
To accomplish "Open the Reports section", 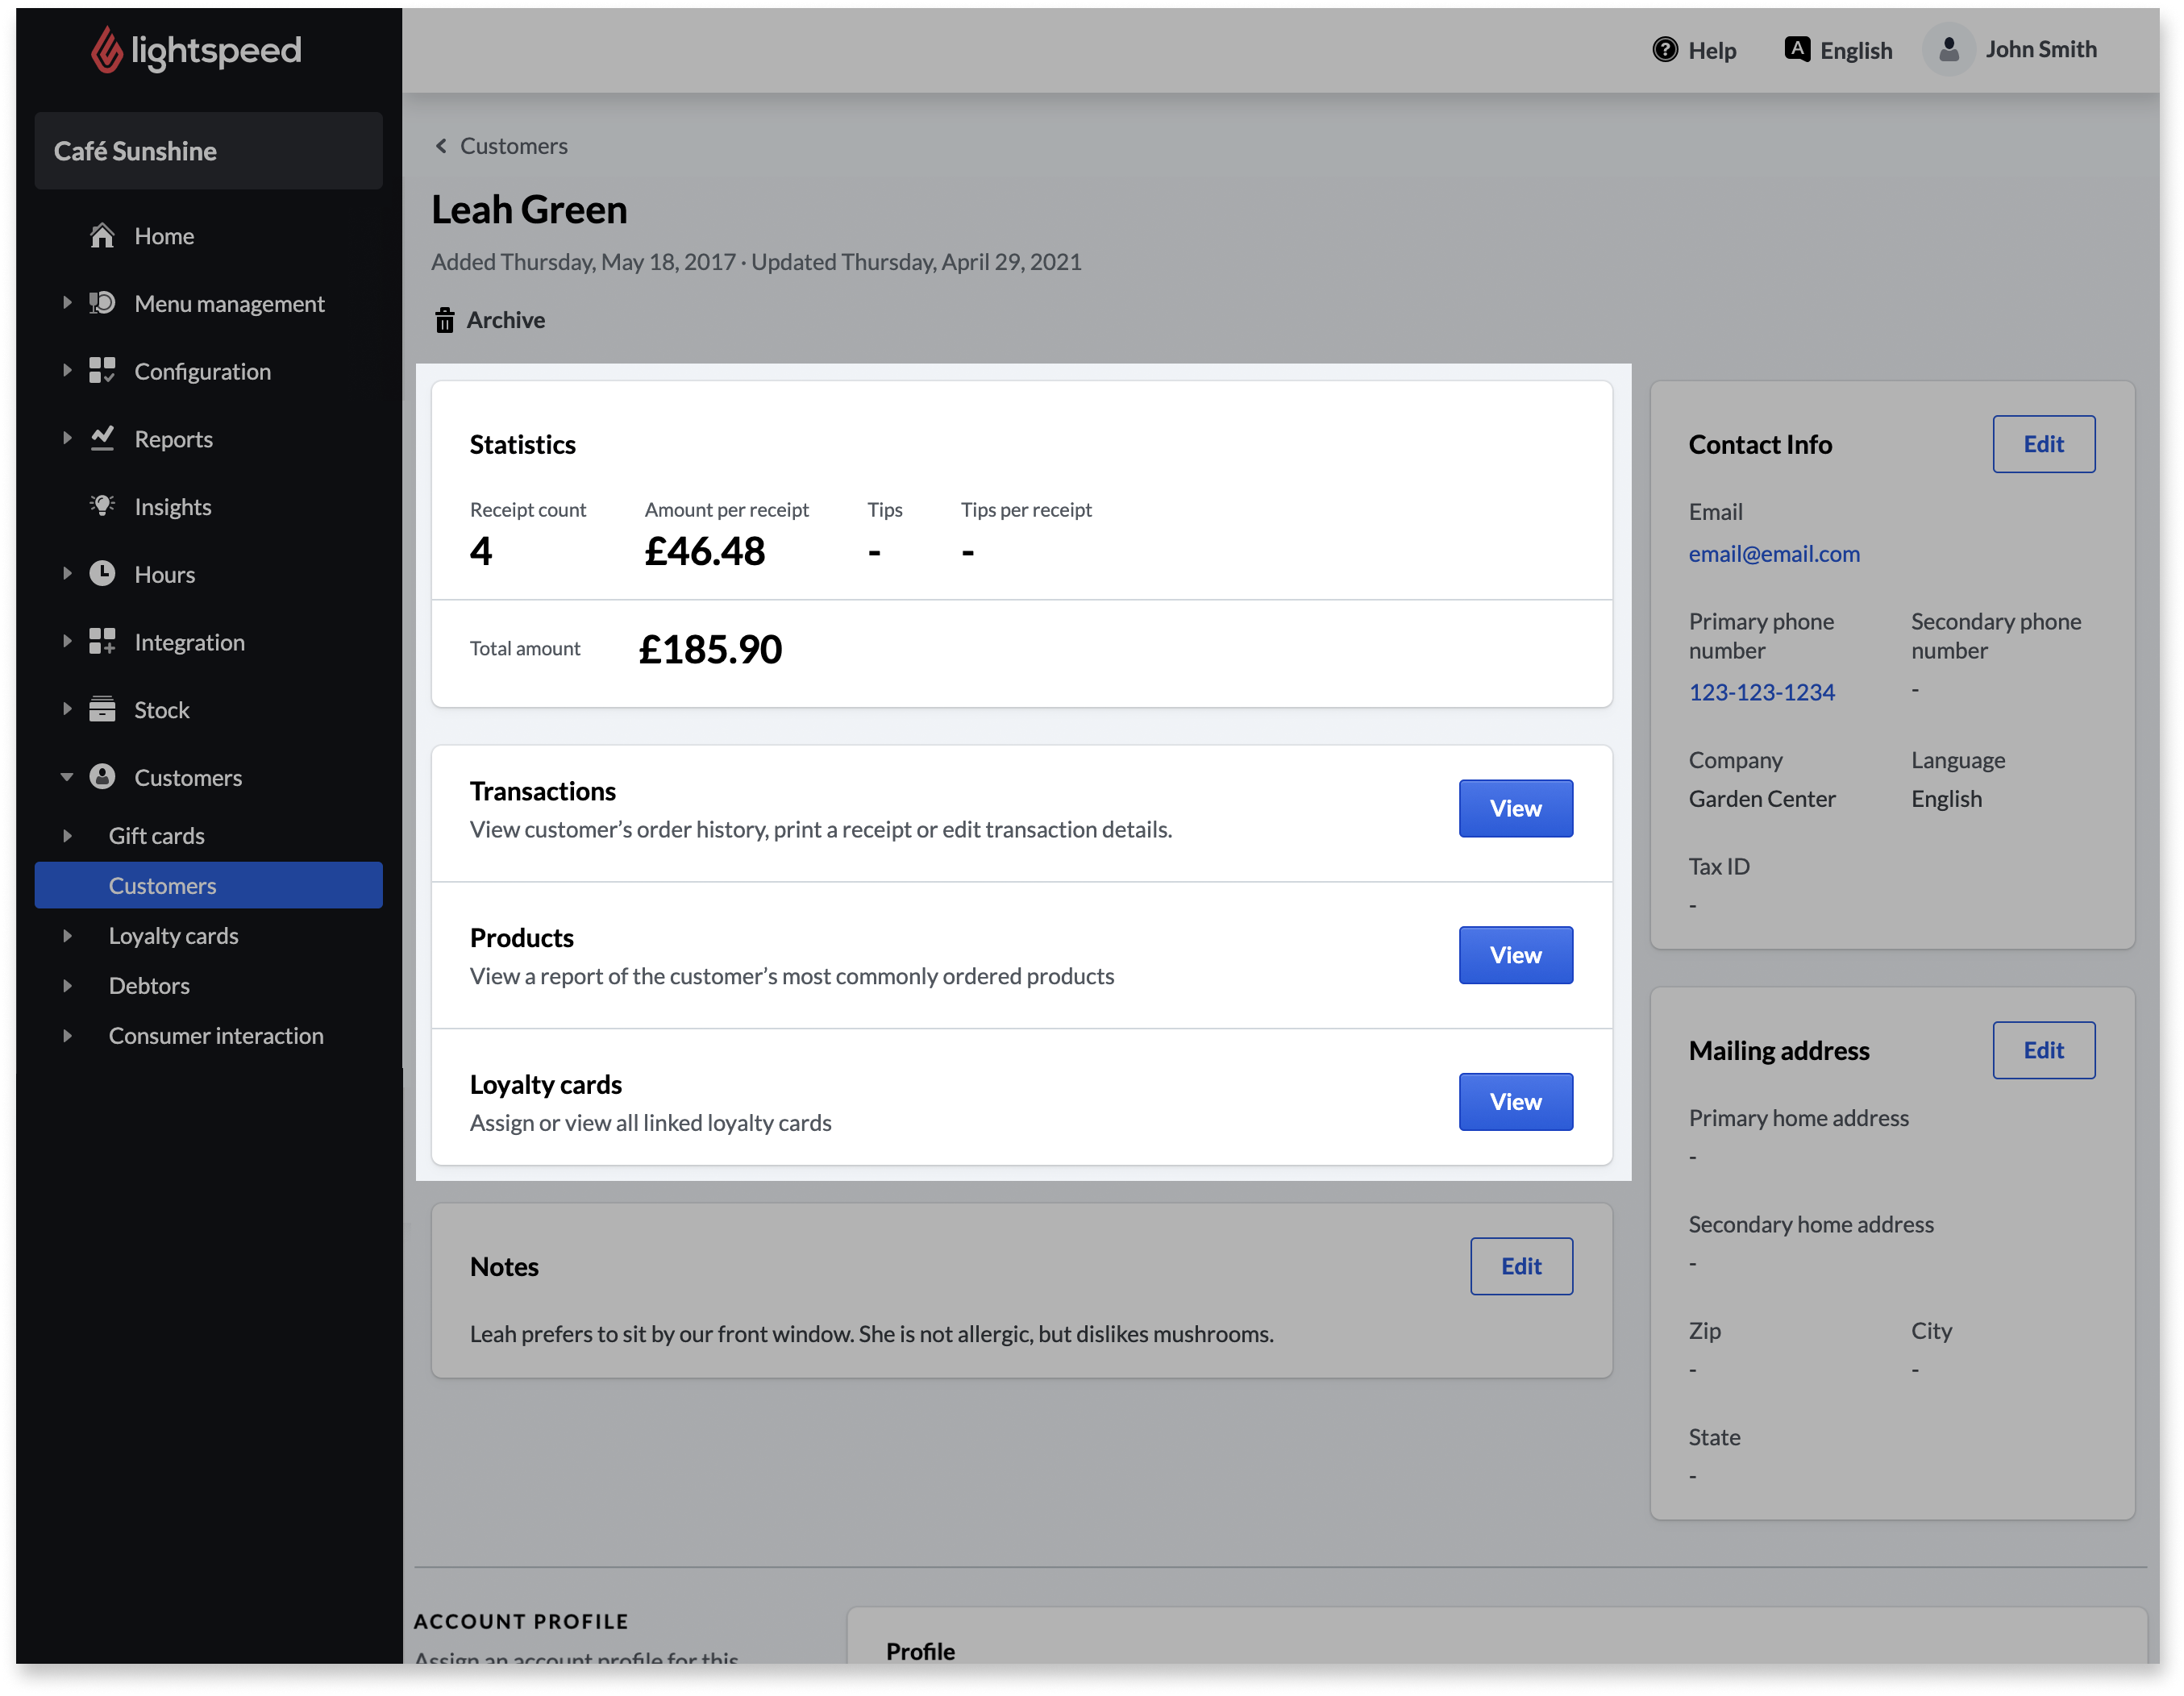I will pos(173,438).
